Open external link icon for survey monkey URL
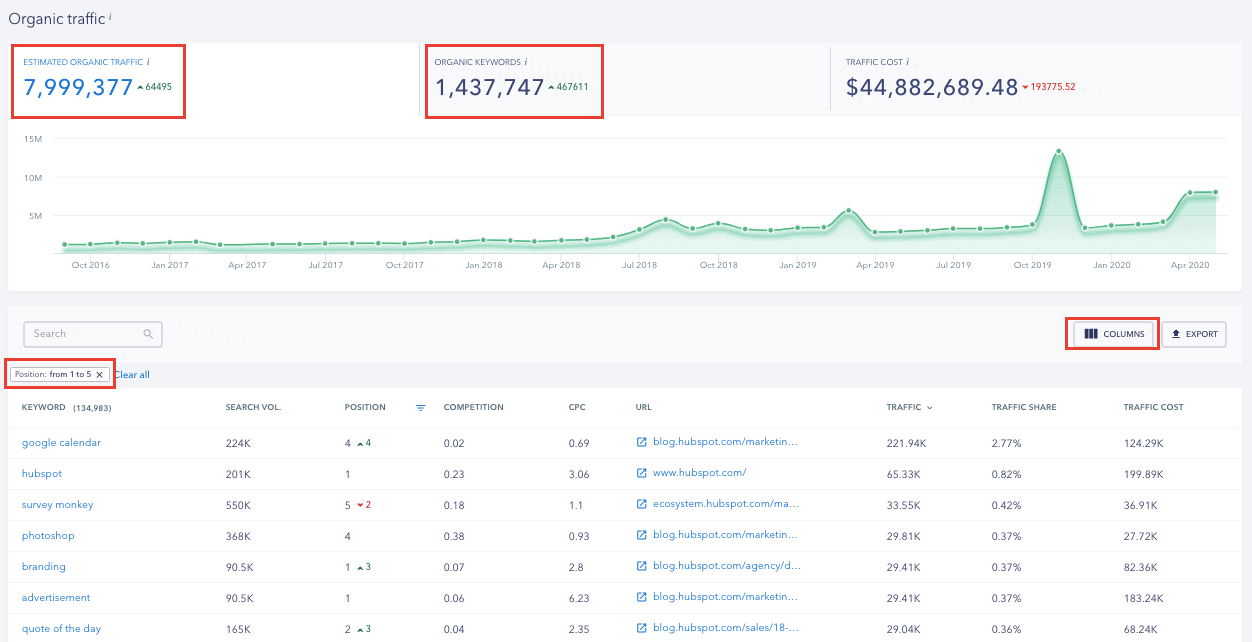Viewport: 1252px width, 642px height. pos(642,504)
